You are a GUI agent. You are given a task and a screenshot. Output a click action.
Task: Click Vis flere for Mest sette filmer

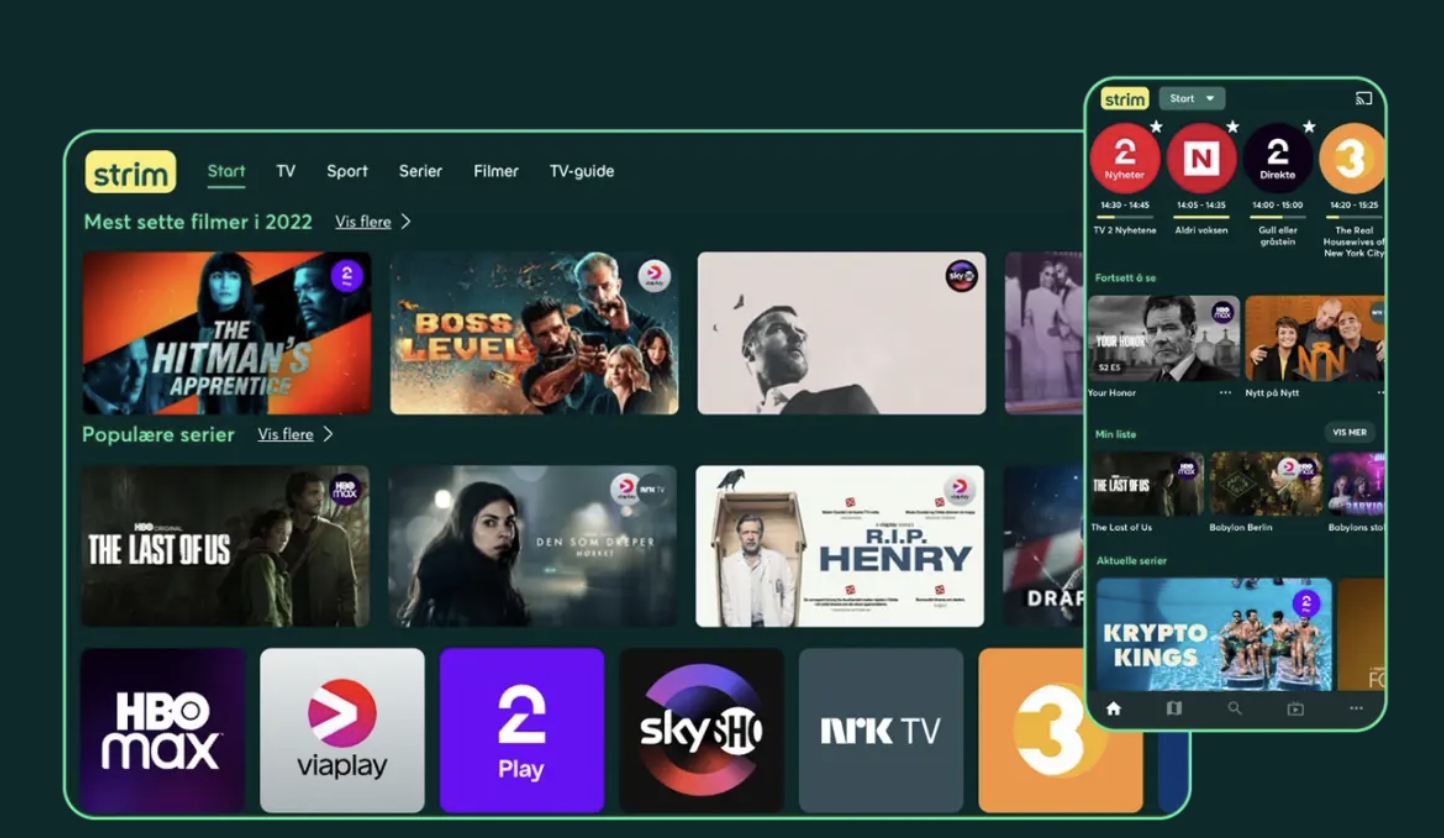[363, 222]
